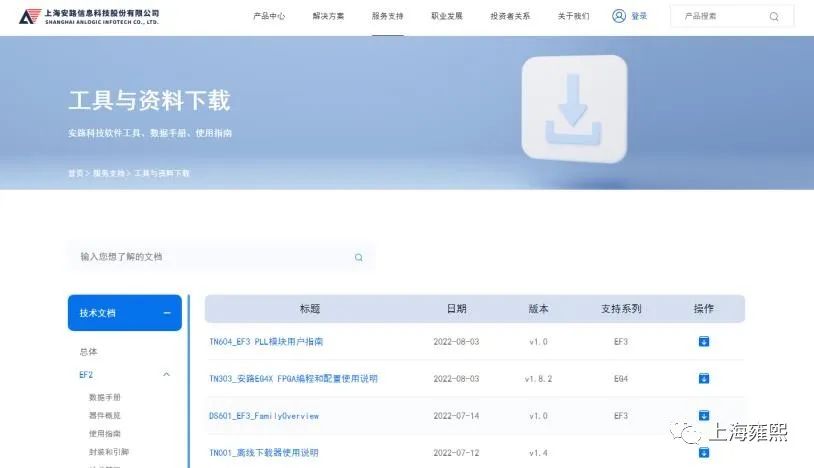The width and height of the screenshot is (814, 468).
Task: Download DS601_EF3_FamilyOverview via its icon
Action: pos(703,415)
